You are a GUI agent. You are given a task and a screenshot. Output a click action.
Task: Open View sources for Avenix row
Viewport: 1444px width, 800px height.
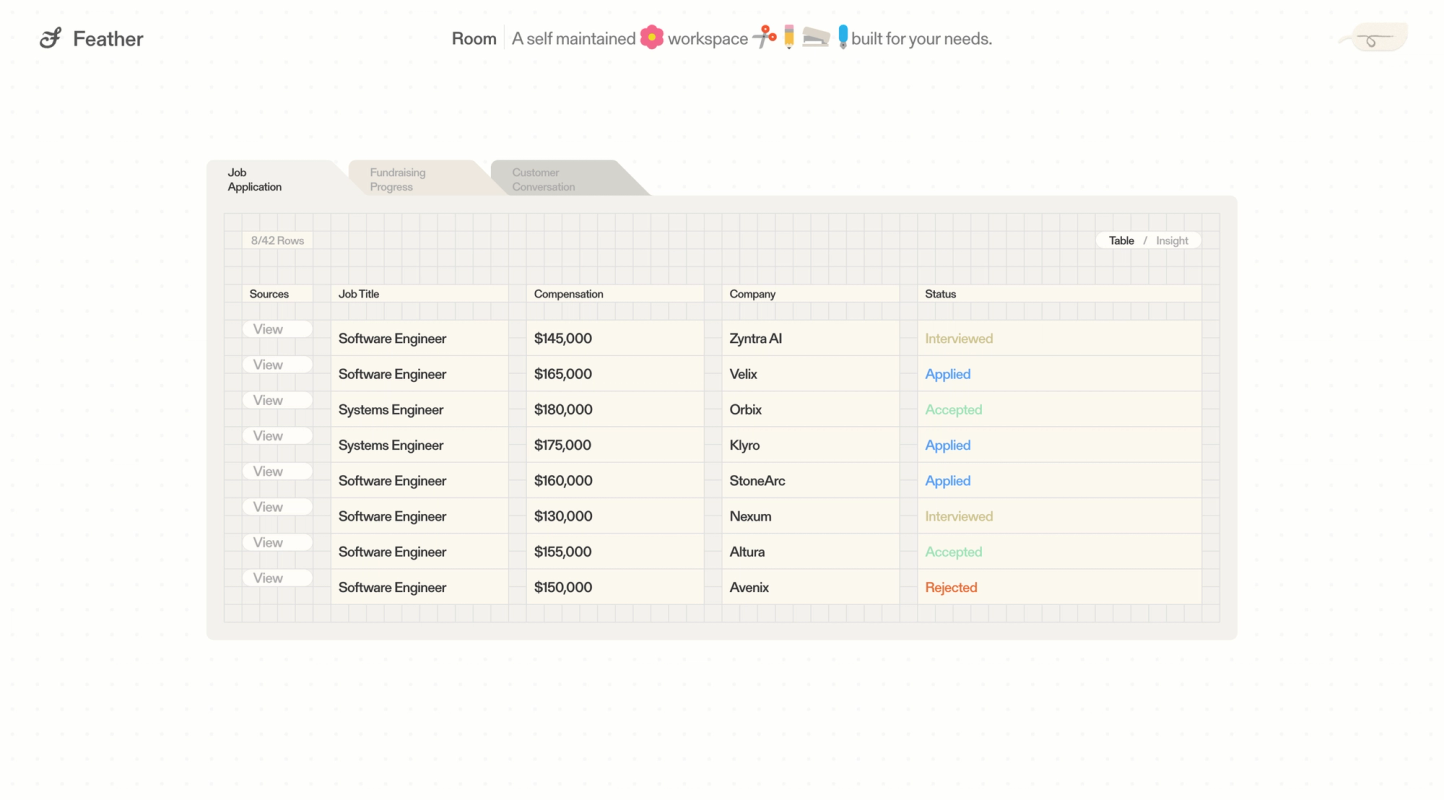click(277, 578)
